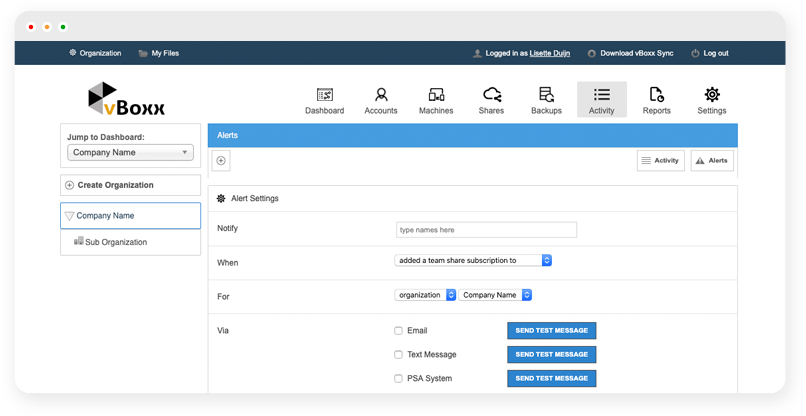Check the PSA System option

pos(399,379)
